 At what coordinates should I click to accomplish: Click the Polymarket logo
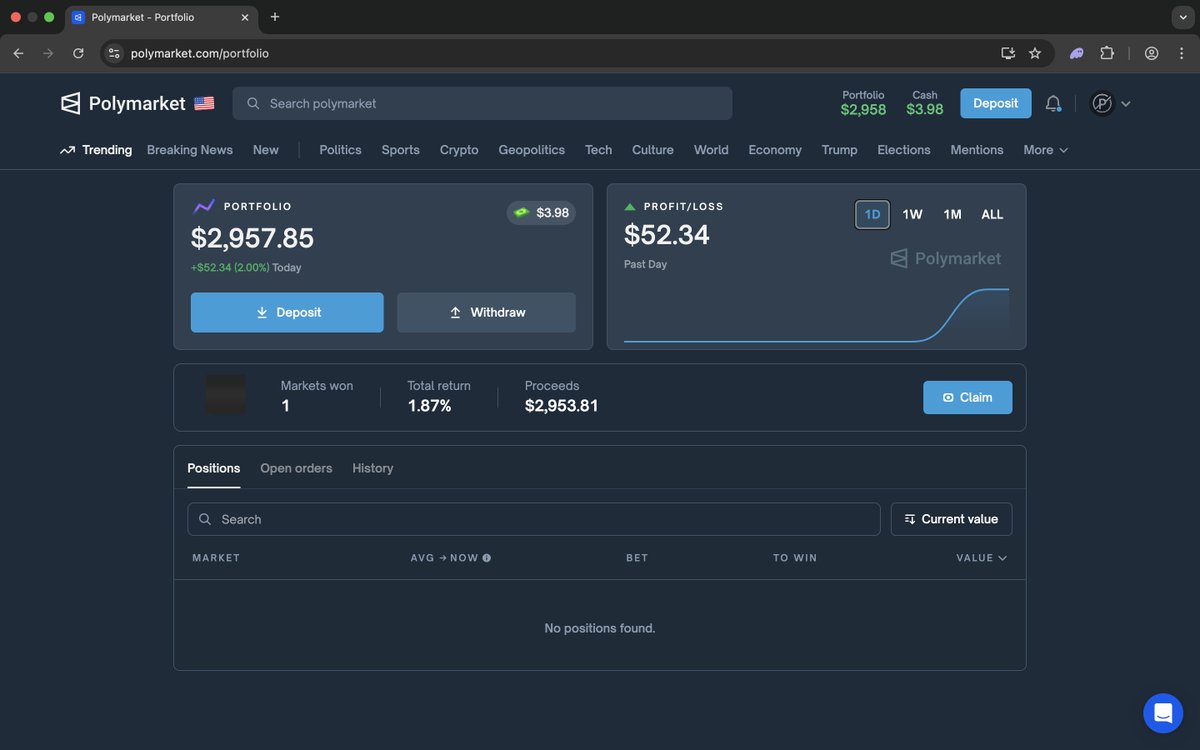pyautogui.click(x=69, y=103)
